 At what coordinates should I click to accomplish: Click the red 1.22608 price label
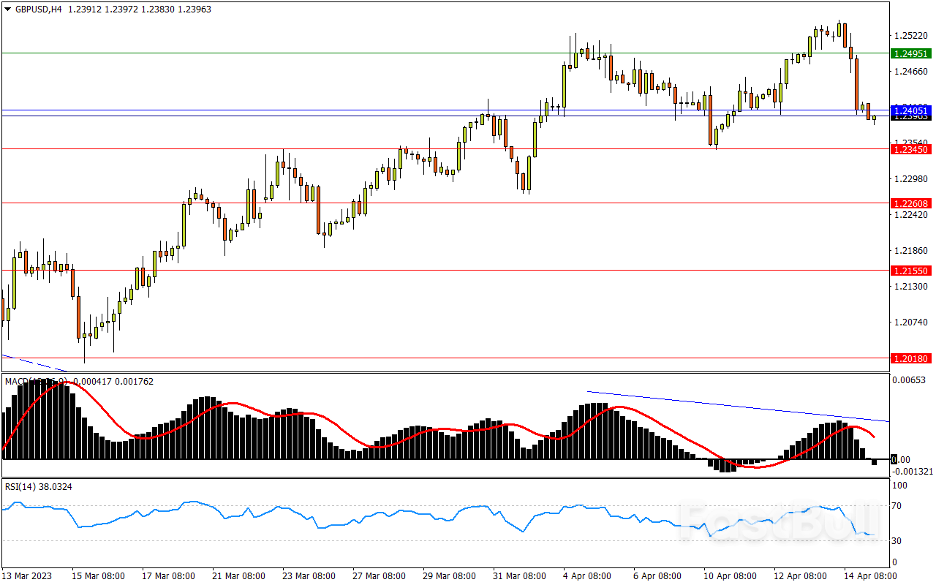pos(911,203)
